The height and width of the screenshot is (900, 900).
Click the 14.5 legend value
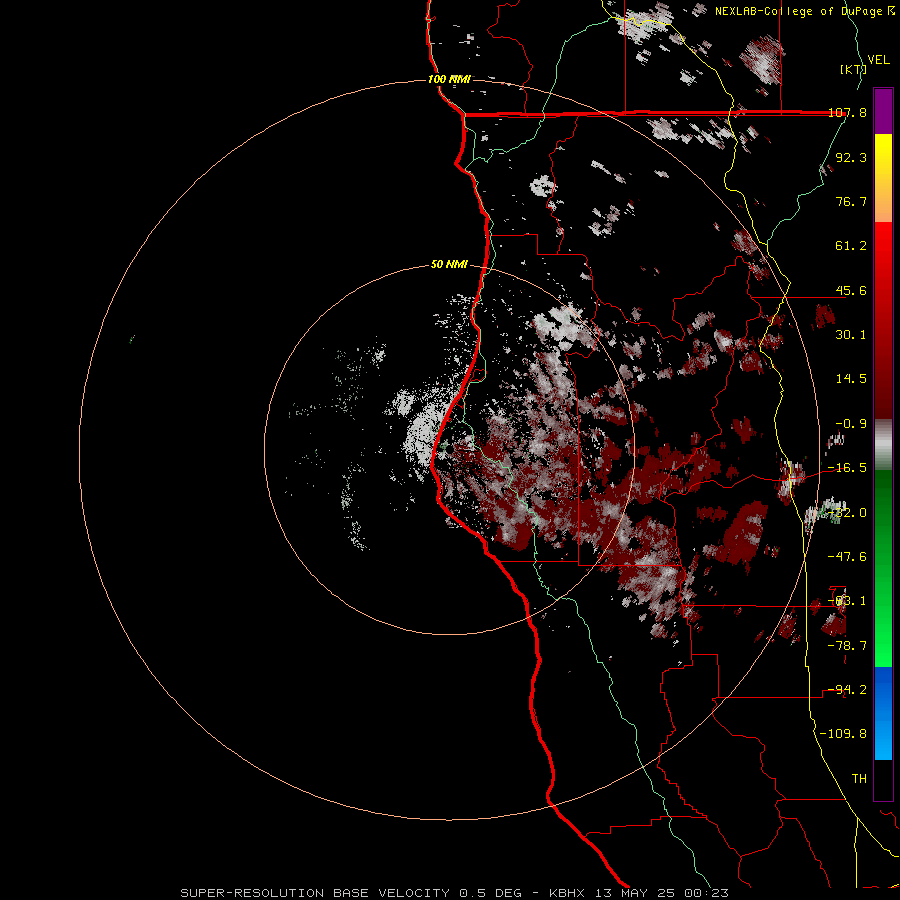click(851, 379)
